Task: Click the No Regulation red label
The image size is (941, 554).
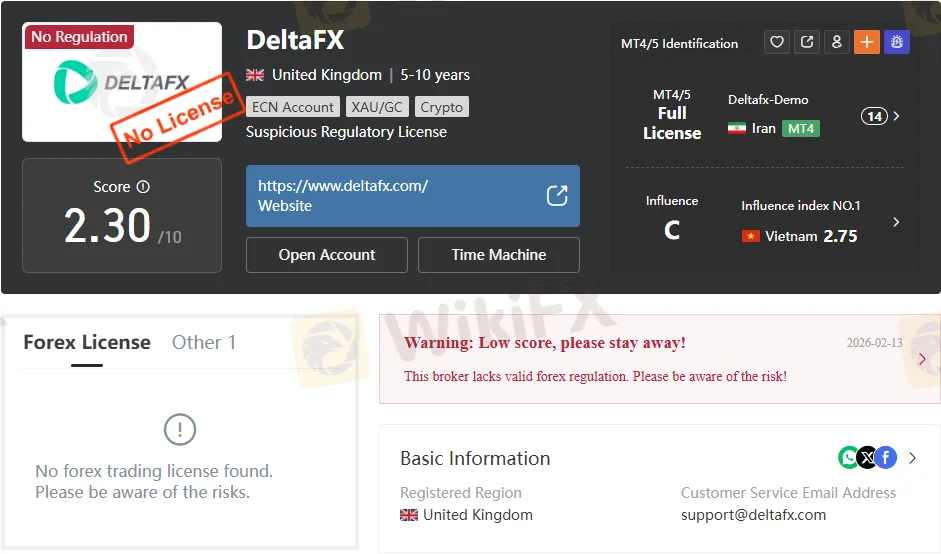Action: (x=79, y=37)
